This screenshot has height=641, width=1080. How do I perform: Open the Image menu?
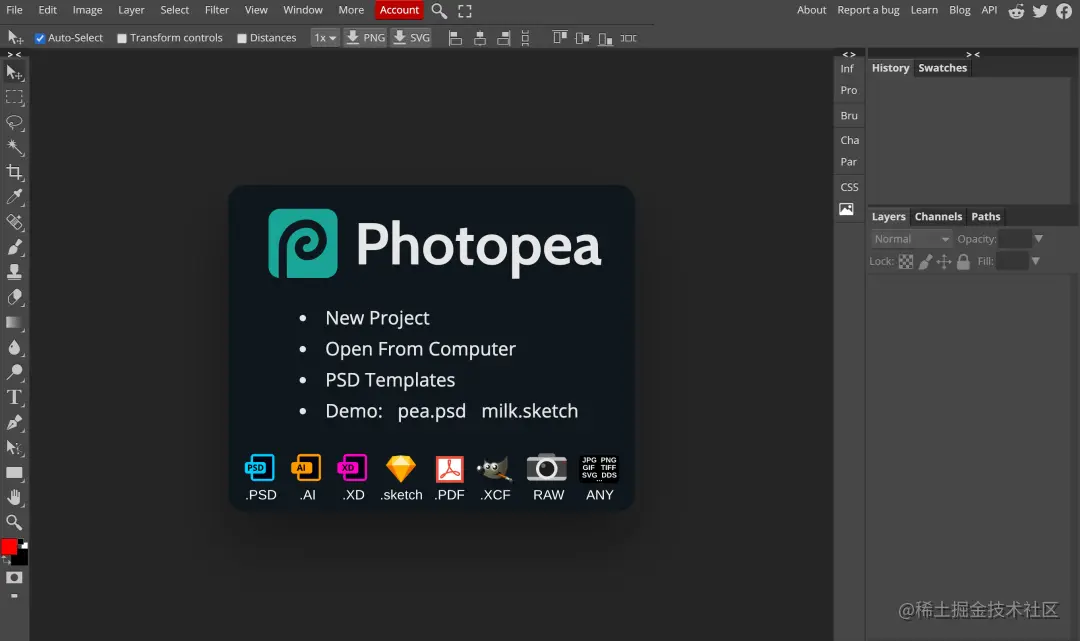[x=87, y=10]
